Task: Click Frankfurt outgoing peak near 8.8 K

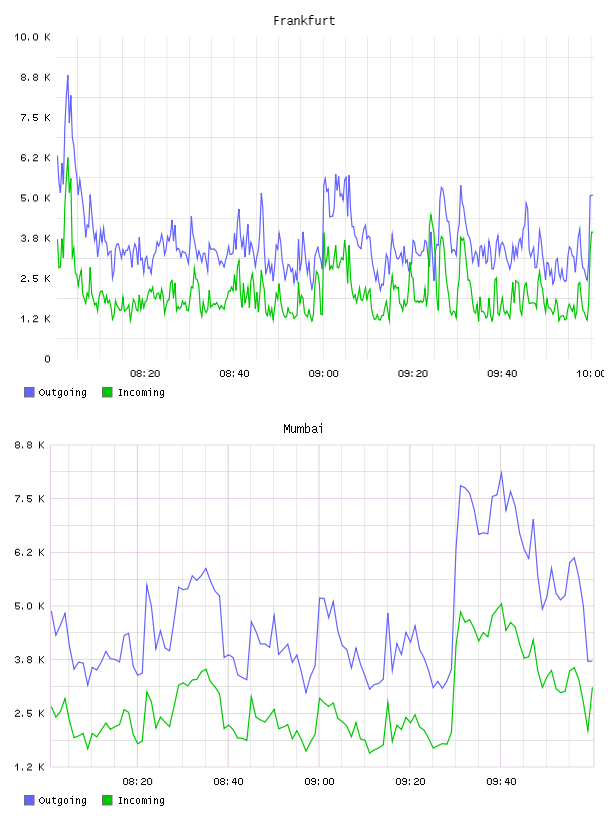Action: pyautogui.click(x=68, y=76)
